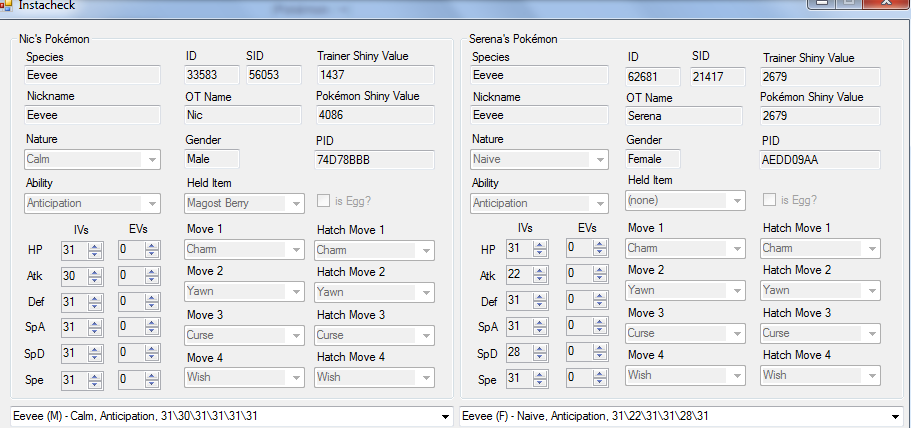Viewport: 911px width, 428px height.
Task: Adjust Serena's HP IV stepper arrows
Action: 540,249
